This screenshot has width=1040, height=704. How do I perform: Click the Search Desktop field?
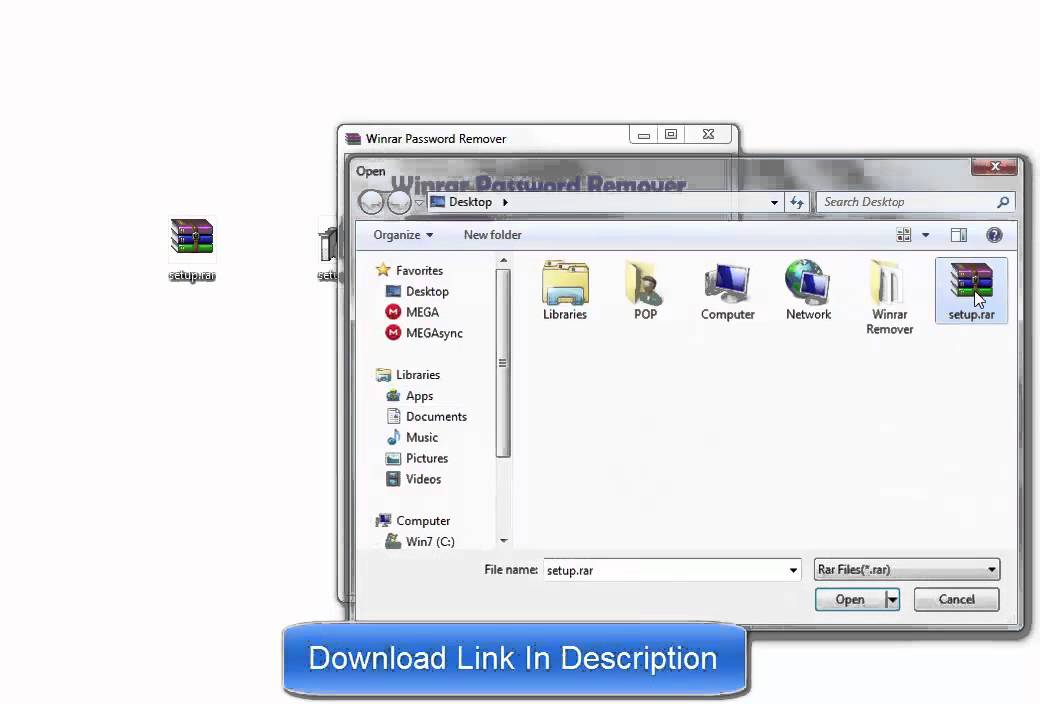[906, 202]
